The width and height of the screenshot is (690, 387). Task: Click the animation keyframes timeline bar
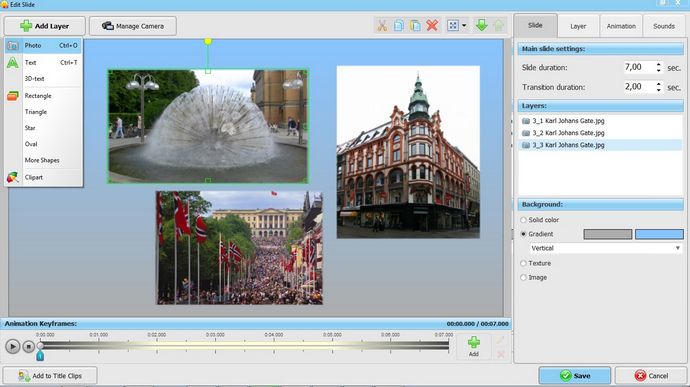tap(245, 346)
